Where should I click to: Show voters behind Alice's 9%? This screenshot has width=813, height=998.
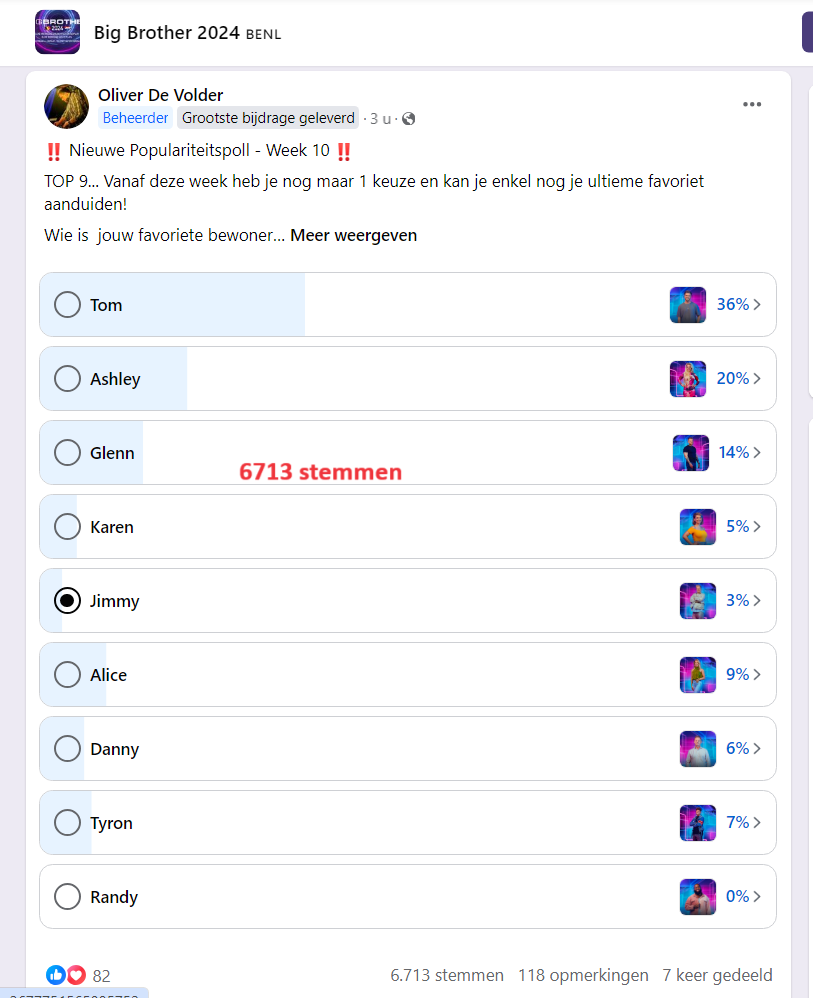click(x=744, y=674)
